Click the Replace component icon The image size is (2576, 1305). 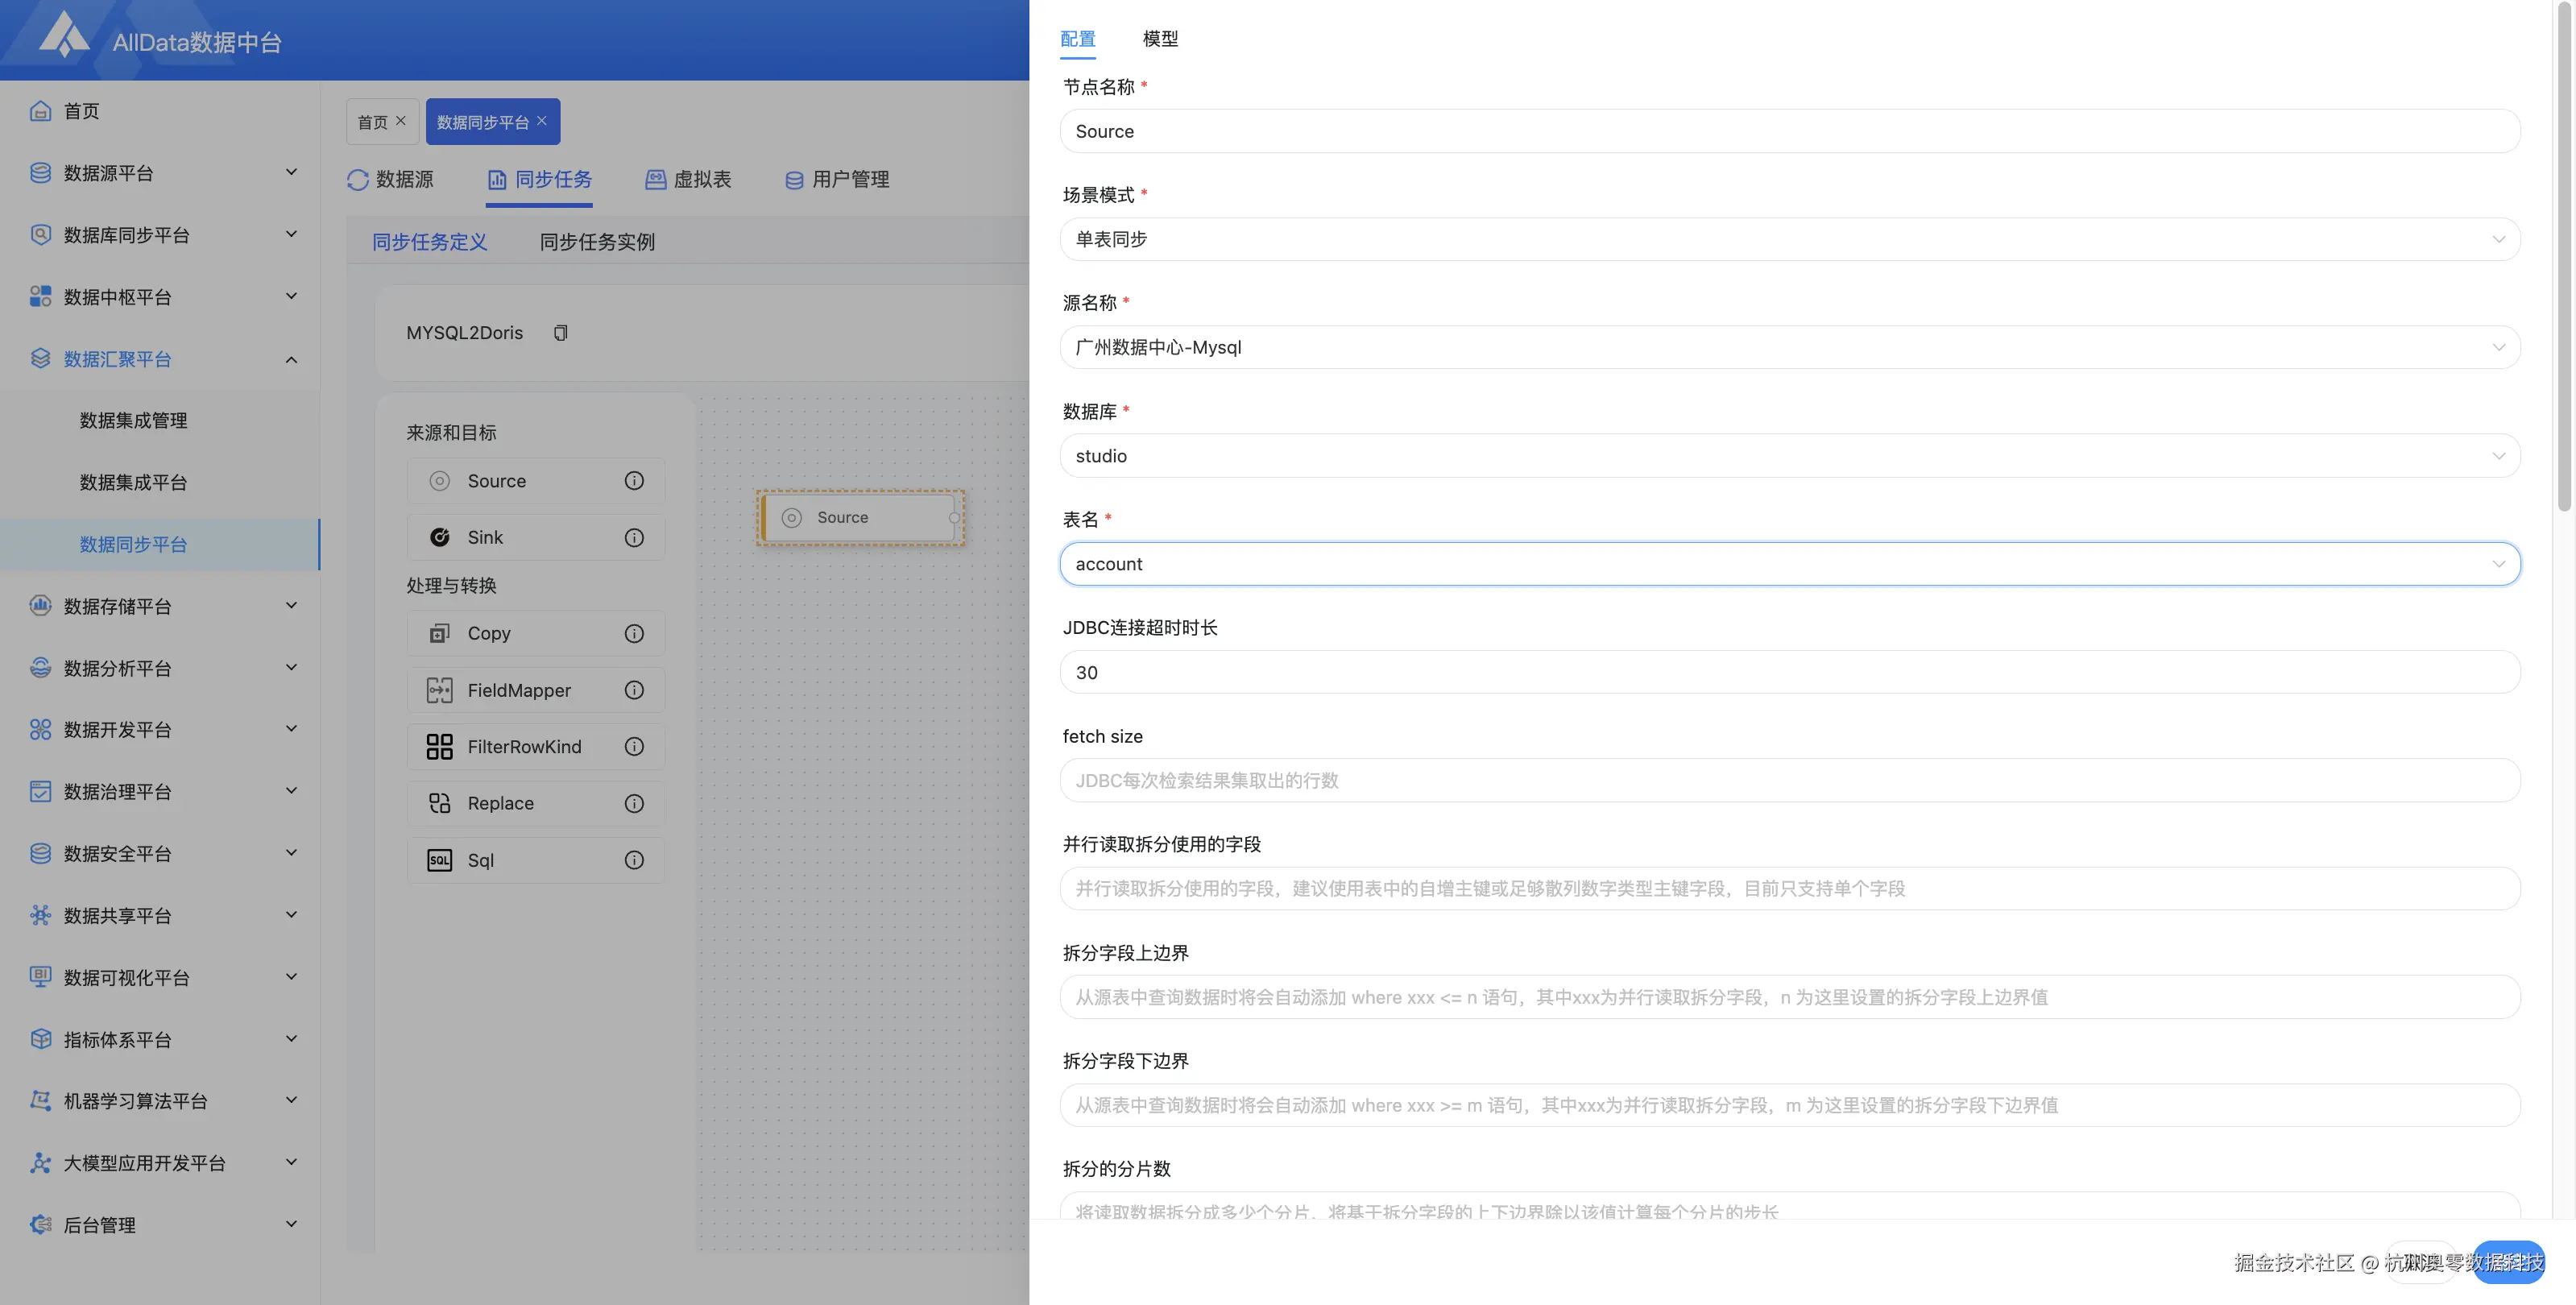[439, 803]
